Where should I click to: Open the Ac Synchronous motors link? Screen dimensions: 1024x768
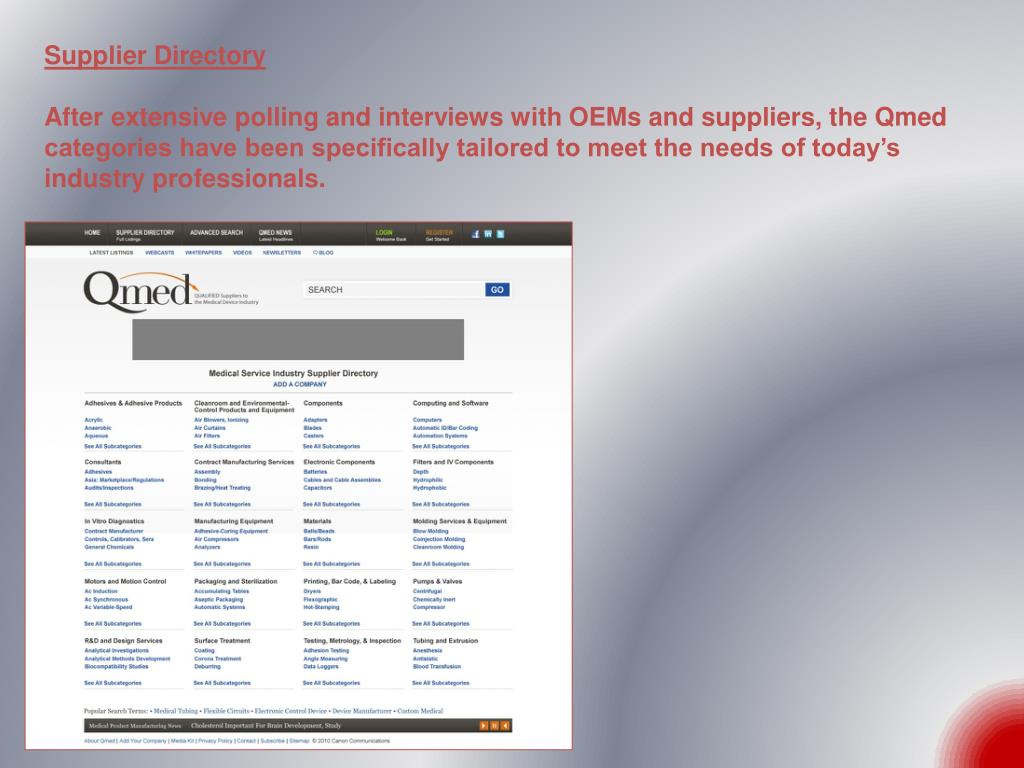pos(106,600)
